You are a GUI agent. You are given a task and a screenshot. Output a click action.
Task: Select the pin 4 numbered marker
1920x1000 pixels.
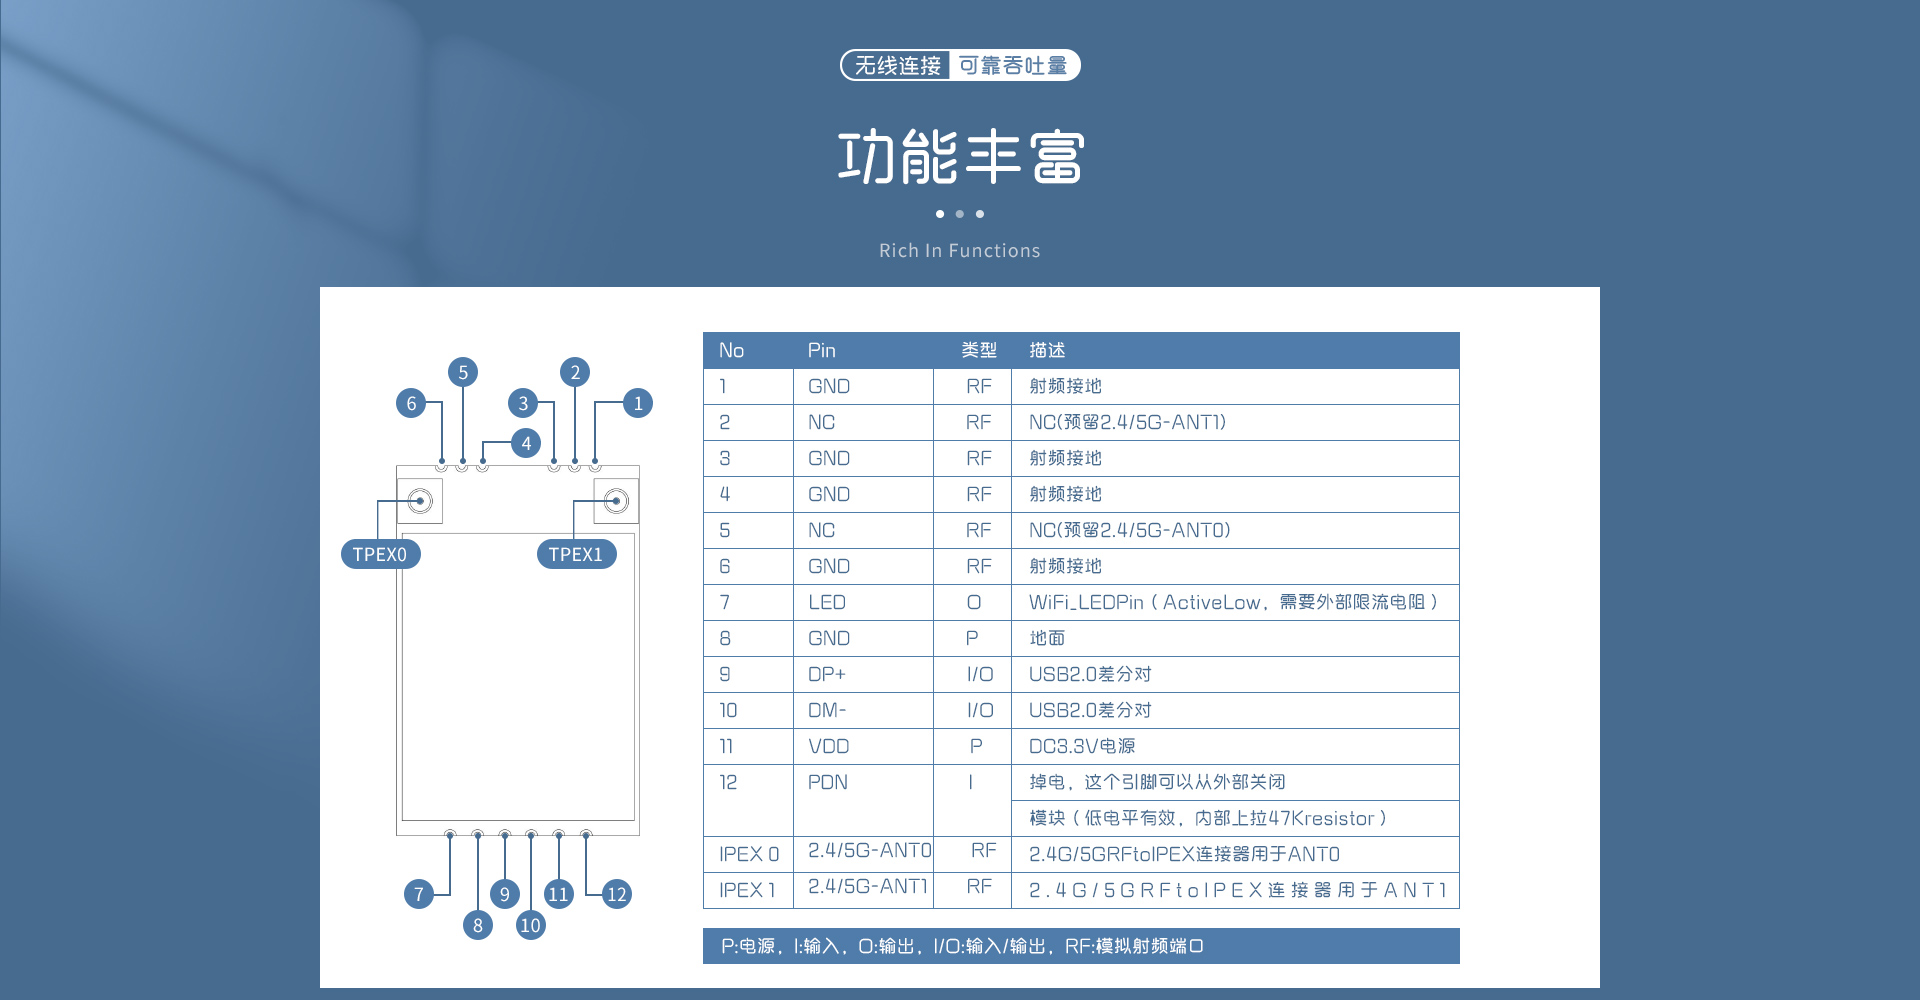tap(526, 444)
